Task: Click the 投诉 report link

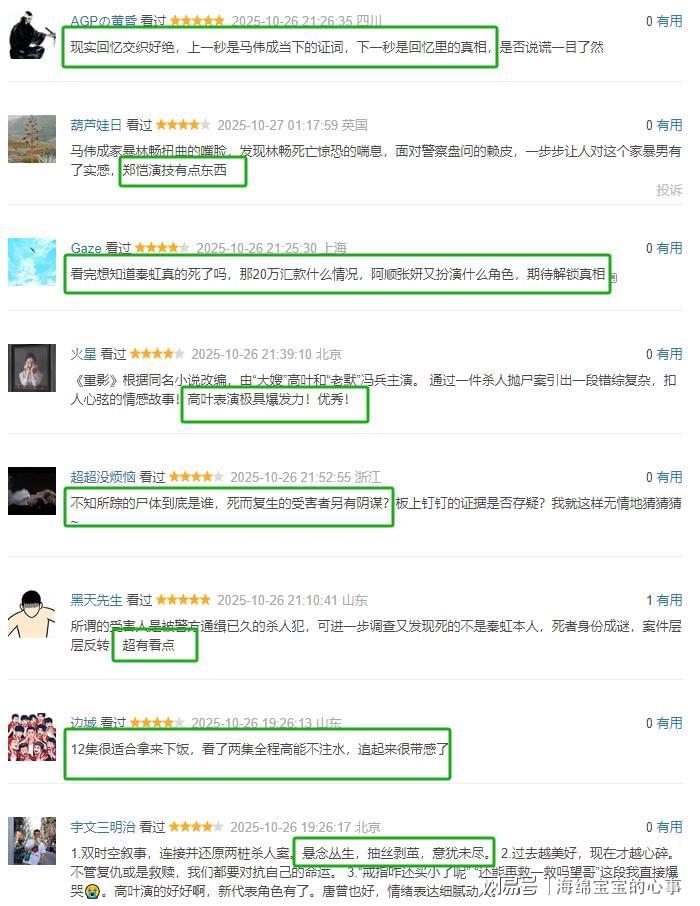Action: 669,190
